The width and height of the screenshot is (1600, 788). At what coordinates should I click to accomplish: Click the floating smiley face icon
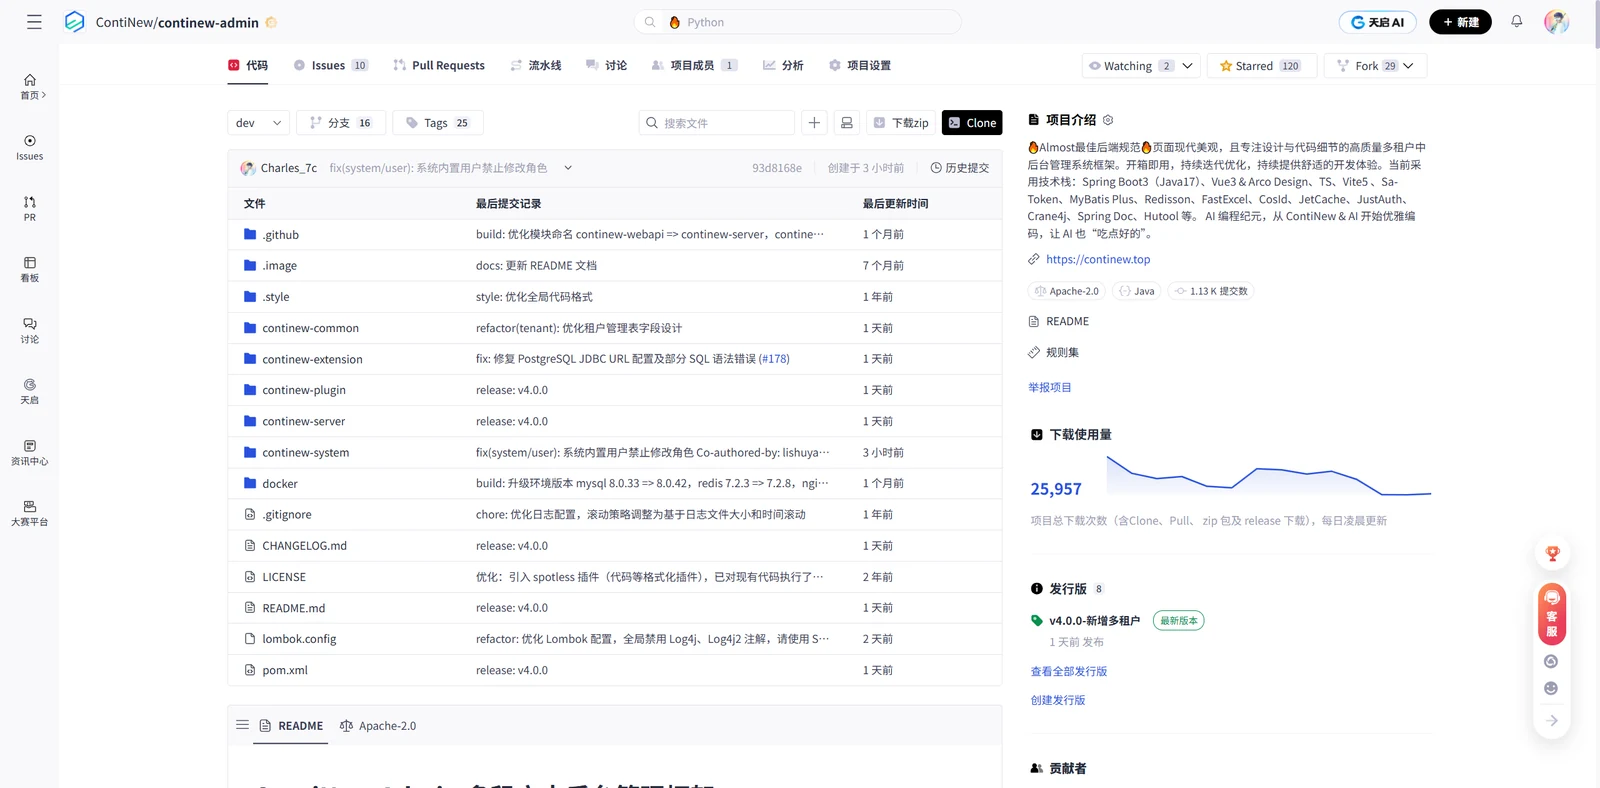(x=1551, y=688)
